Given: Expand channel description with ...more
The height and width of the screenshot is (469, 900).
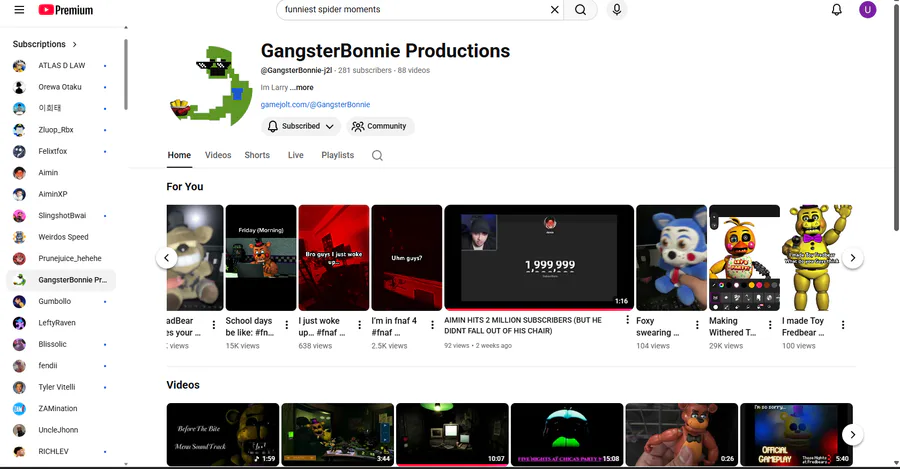Looking at the screenshot, I should [302, 88].
